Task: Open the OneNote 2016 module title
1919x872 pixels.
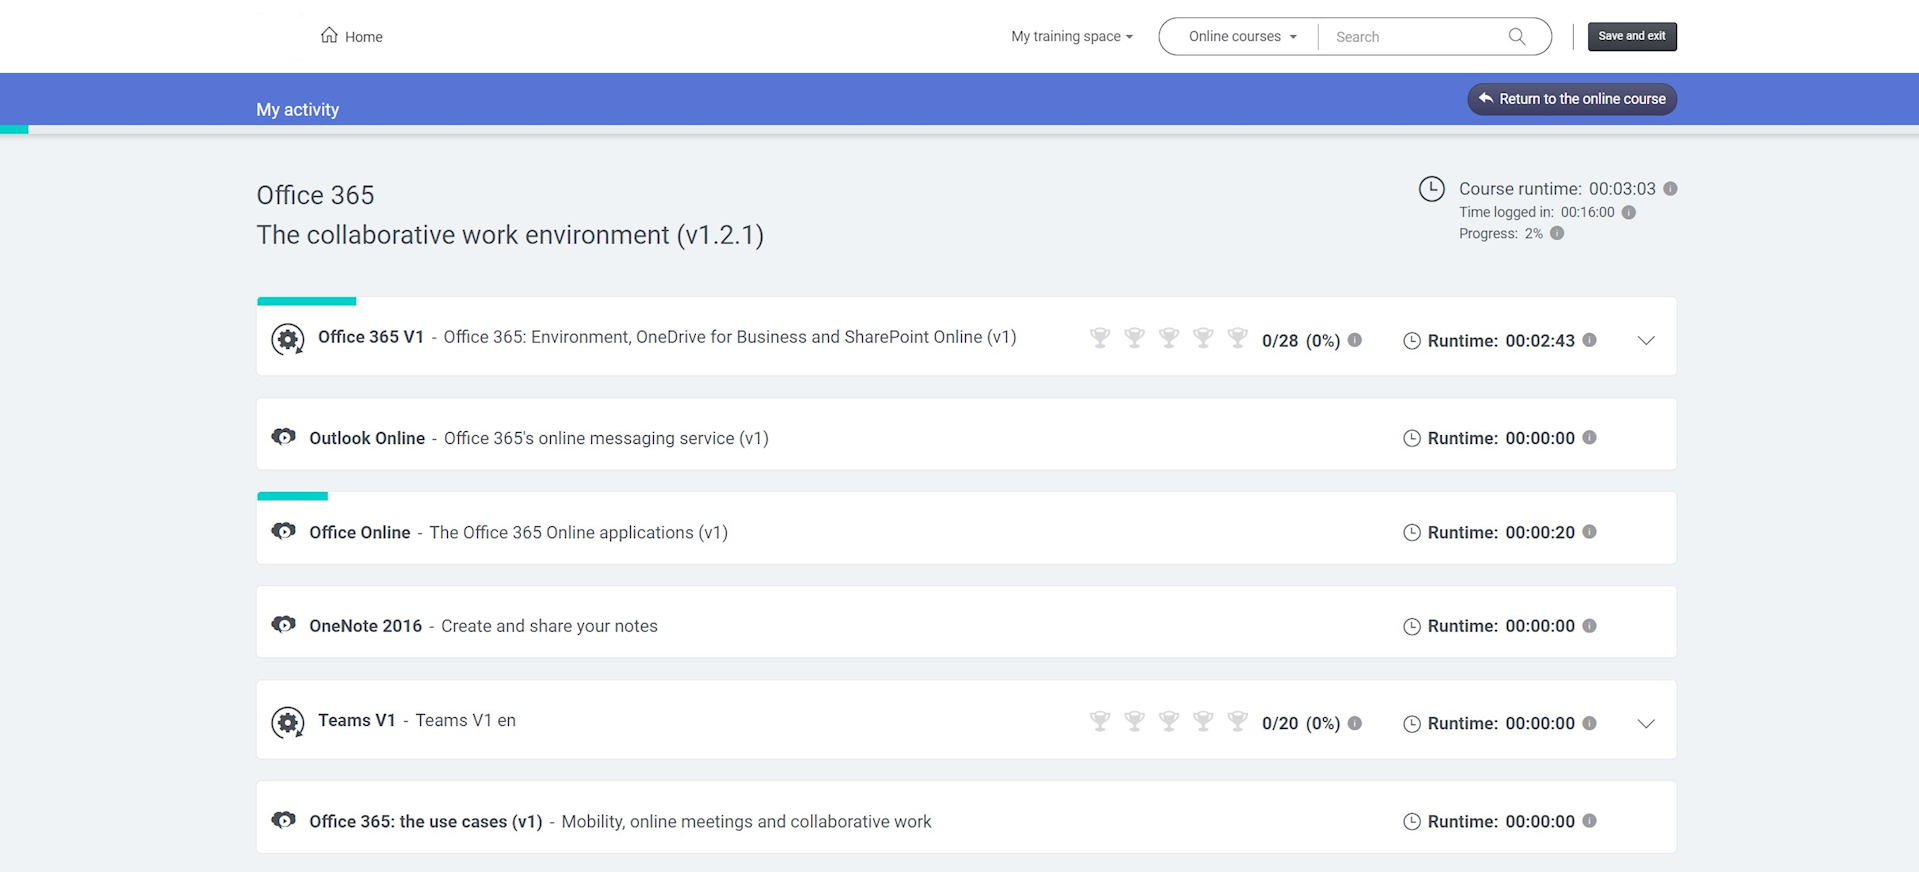Action: point(366,626)
